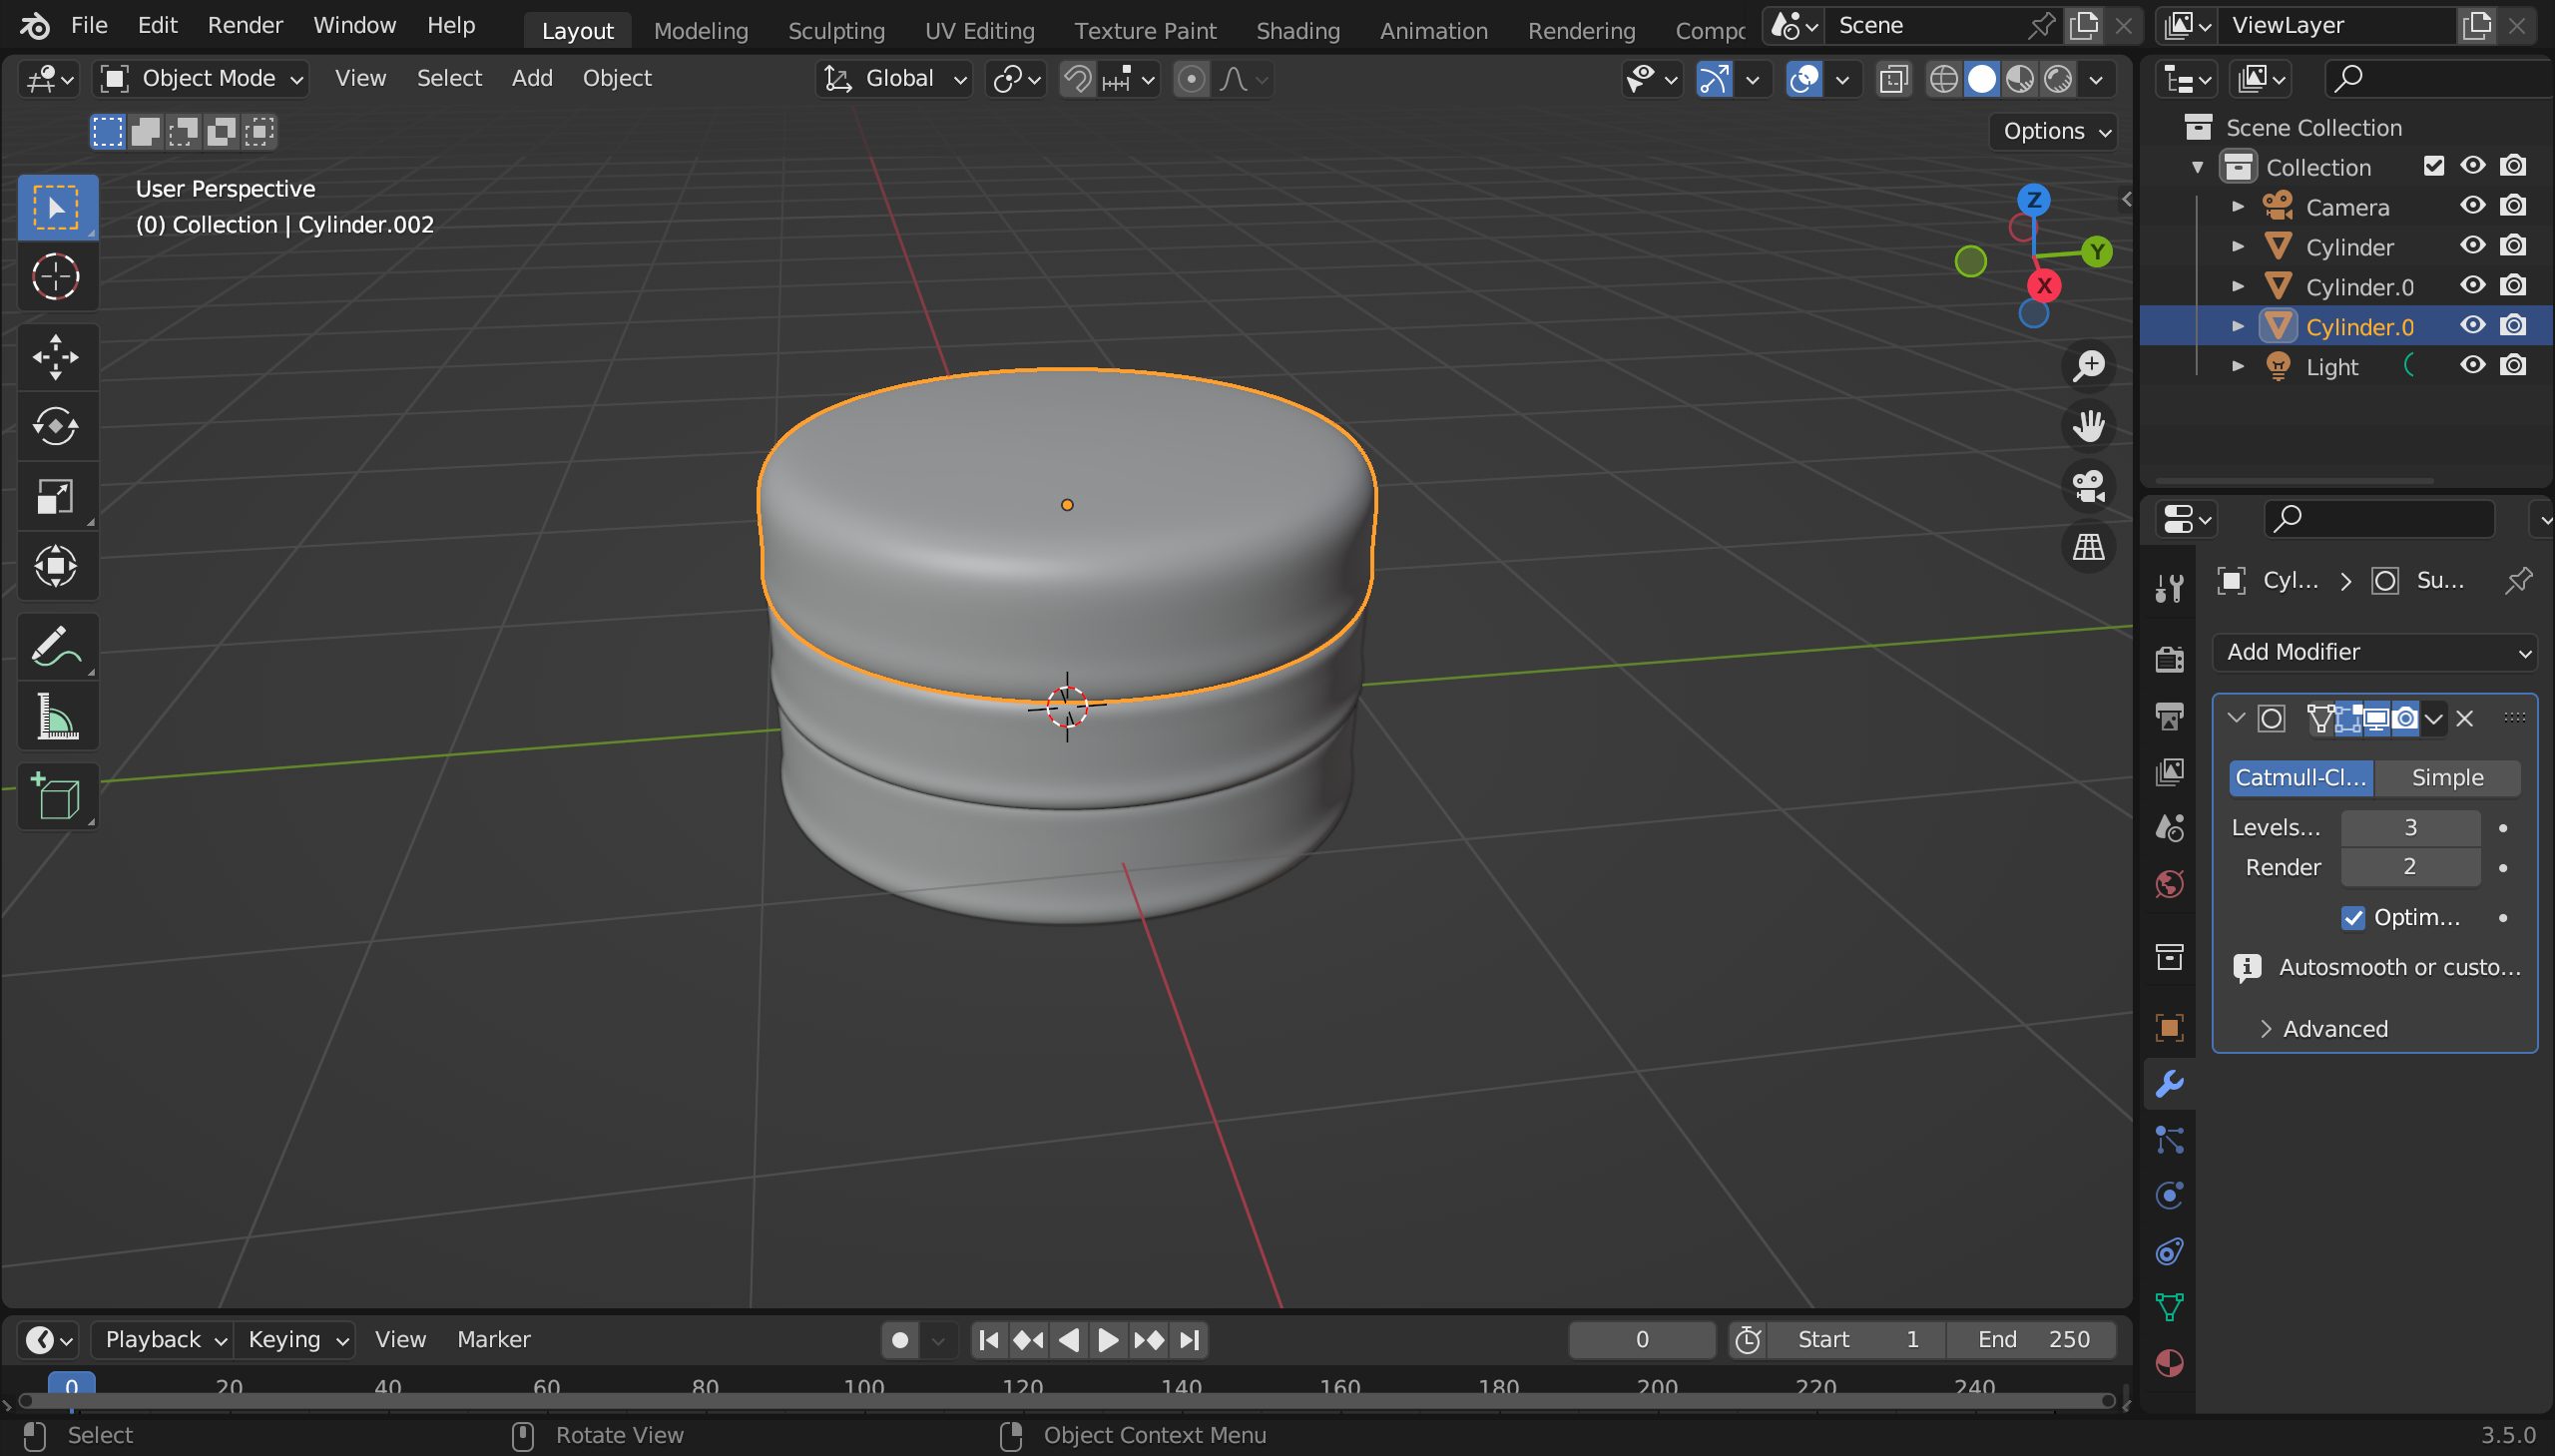Viewport: 2555px width, 1456px height.
Task: Hide Light in viewport via eye icon
Action: (x=2473, y=366)
